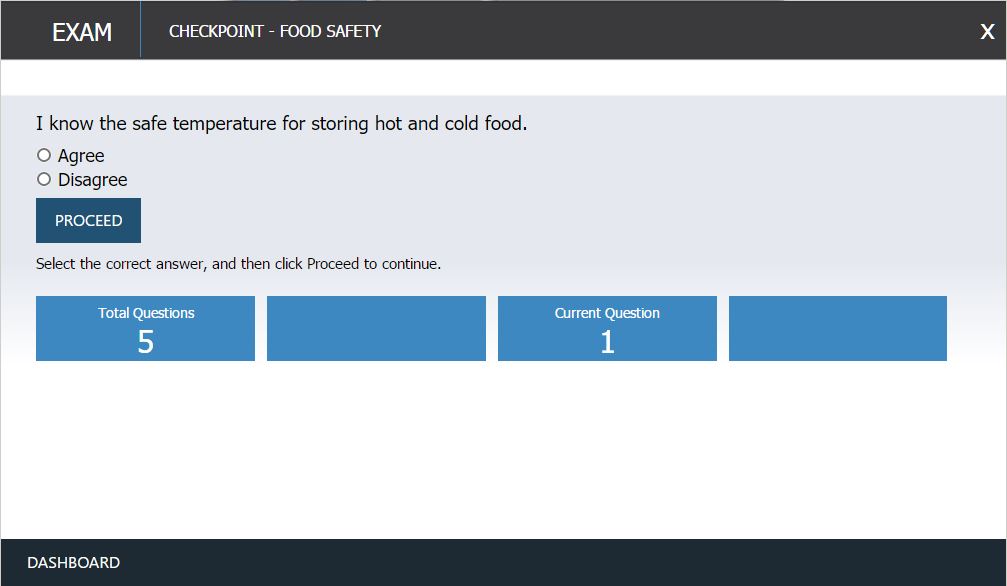Click the Disagree option label text
1007x586 pixels.
tap(92, 180)
